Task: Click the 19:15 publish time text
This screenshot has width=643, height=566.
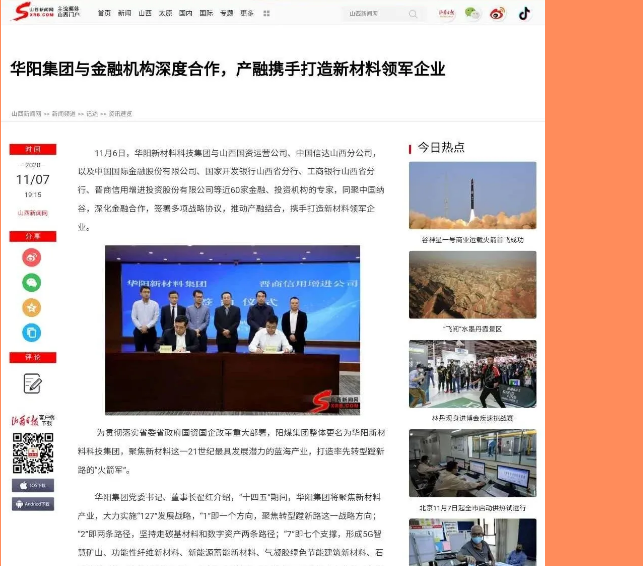Action: point(33,195)
